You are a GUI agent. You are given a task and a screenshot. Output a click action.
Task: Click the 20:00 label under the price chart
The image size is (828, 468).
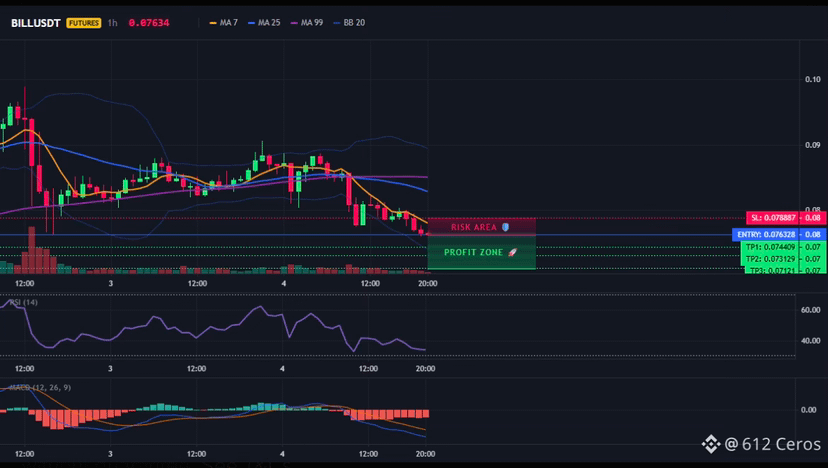(428, 284)
